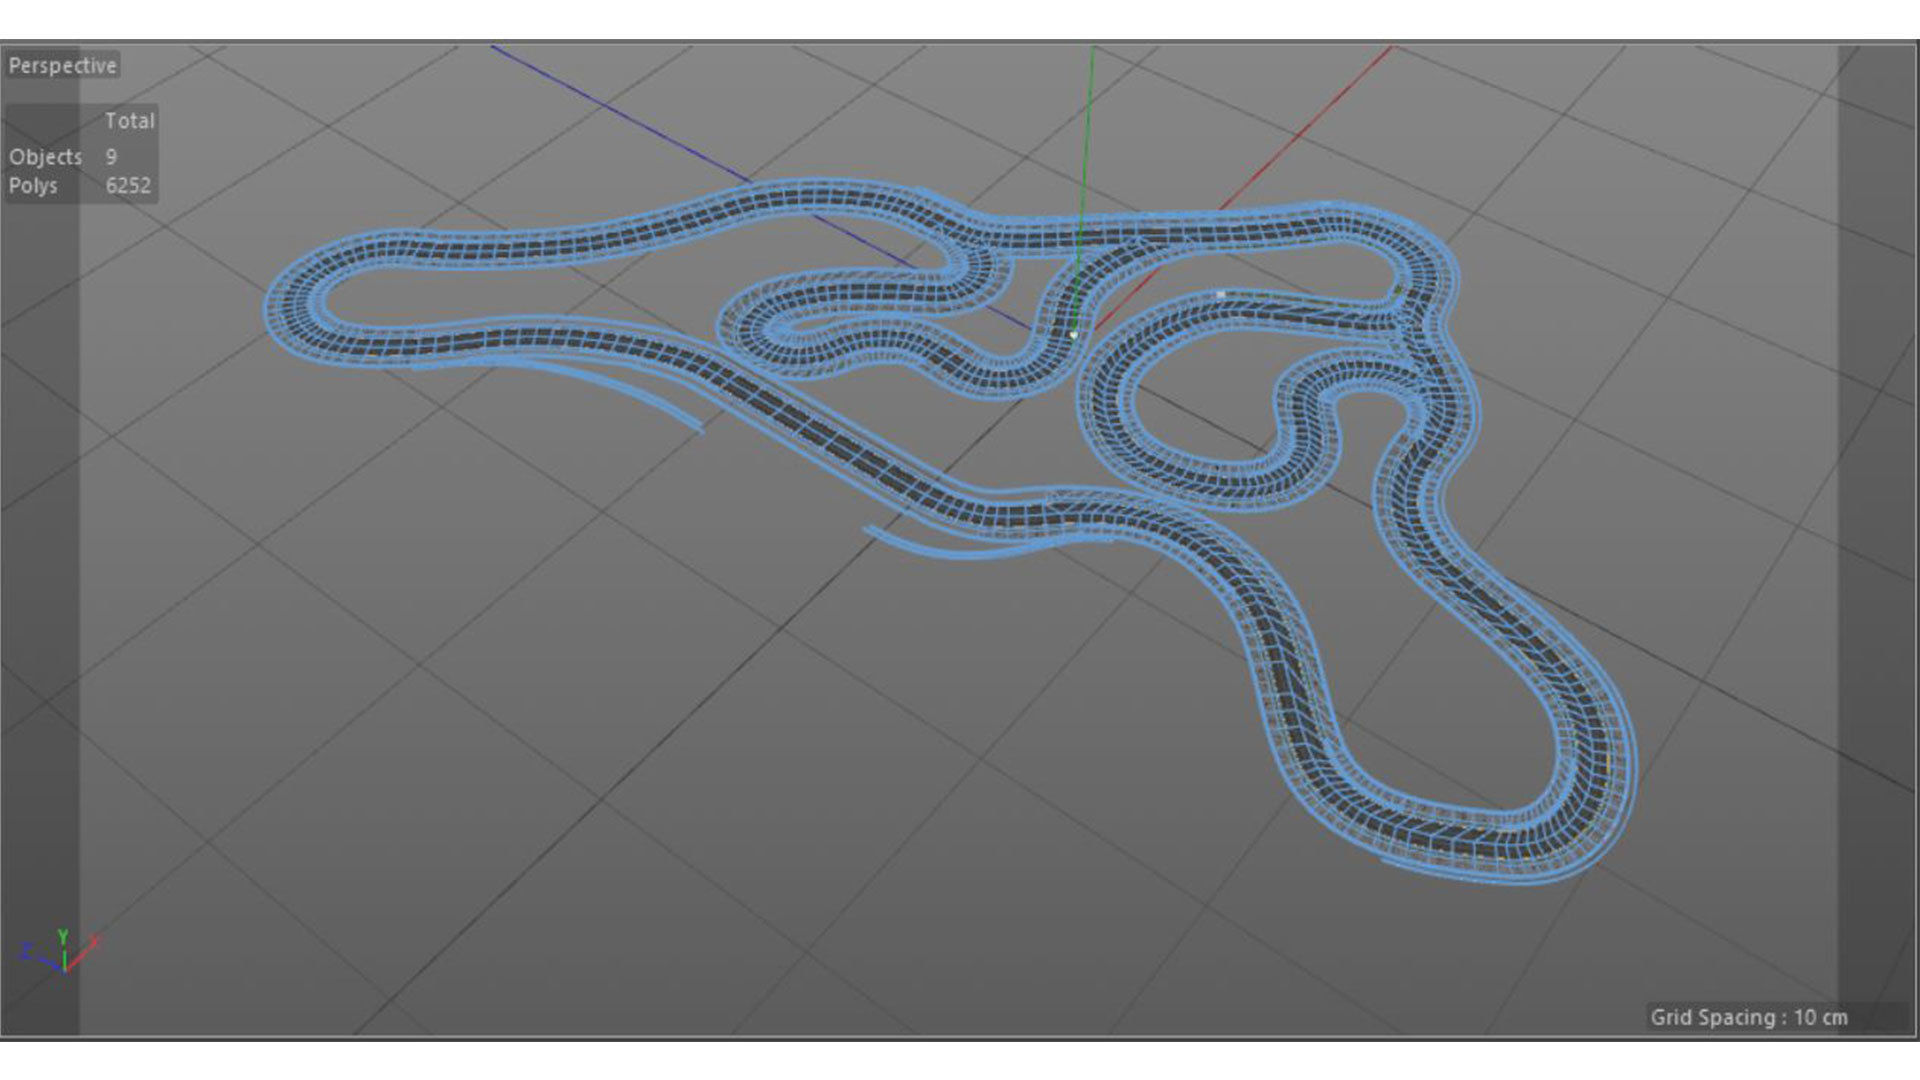
Task: Click the blue Z axis line
Action: click(620, 113)
